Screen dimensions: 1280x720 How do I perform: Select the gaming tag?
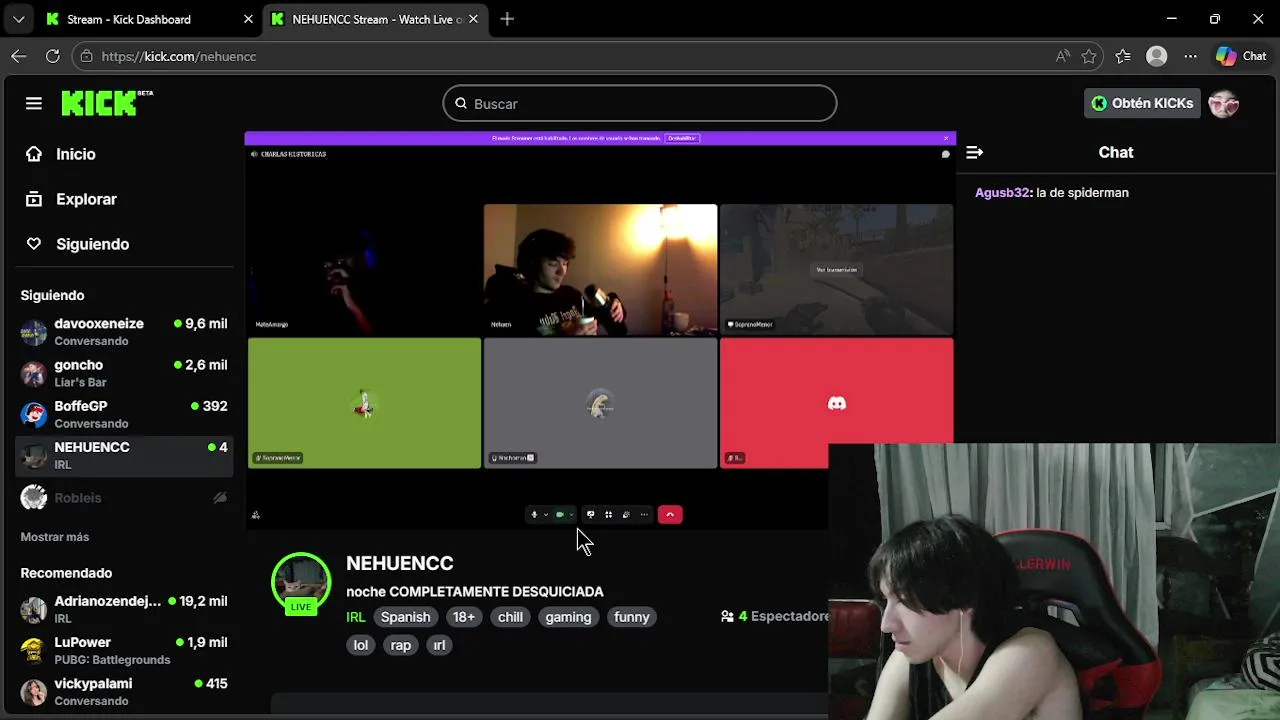click(568, 617)
